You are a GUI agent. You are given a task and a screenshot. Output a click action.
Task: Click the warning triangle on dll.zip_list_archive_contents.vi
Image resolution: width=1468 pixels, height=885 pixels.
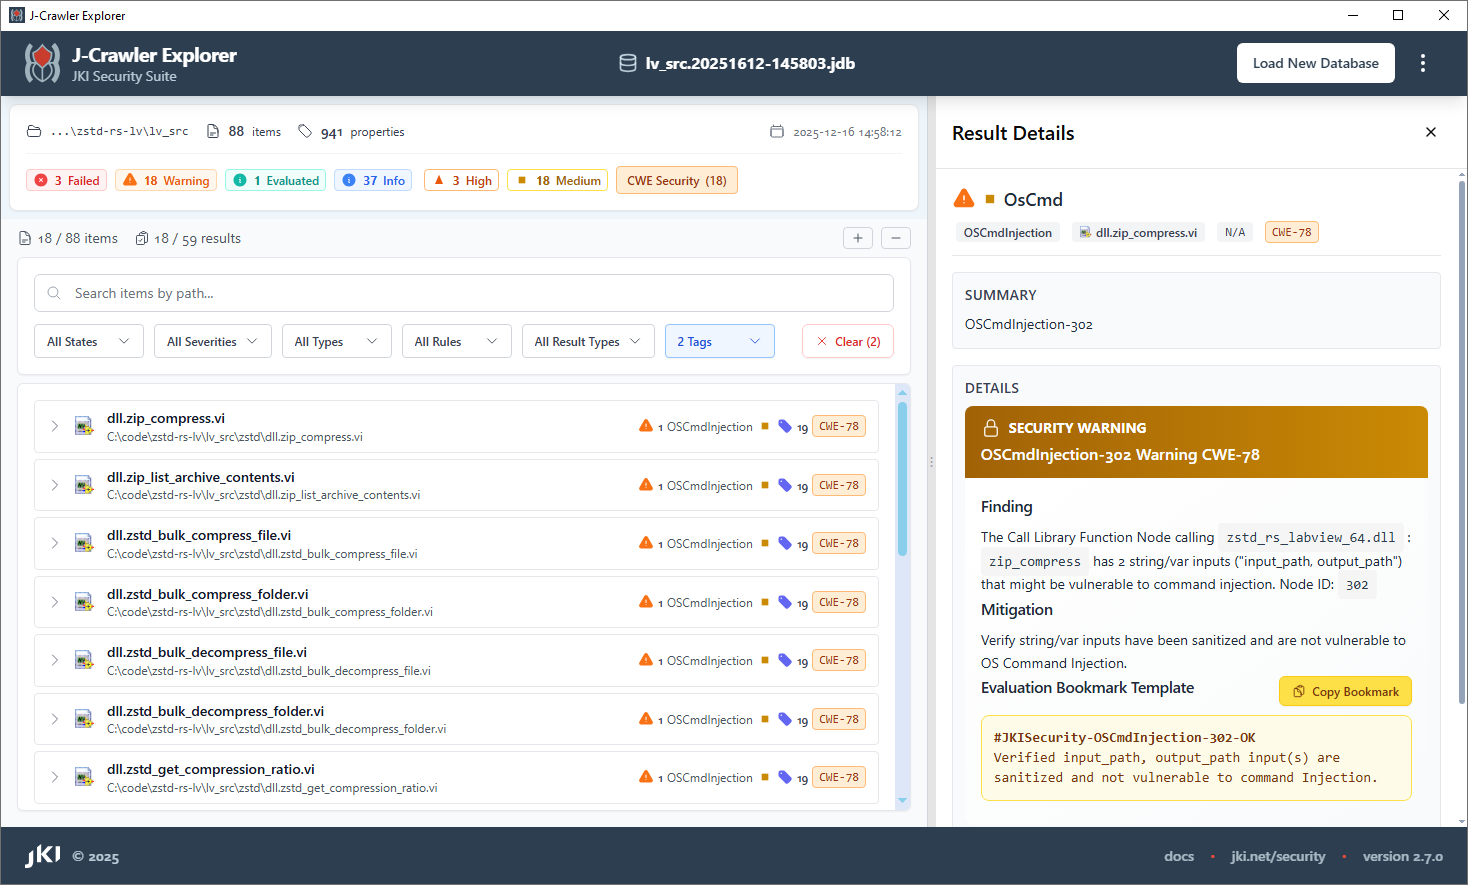(646, 485)
